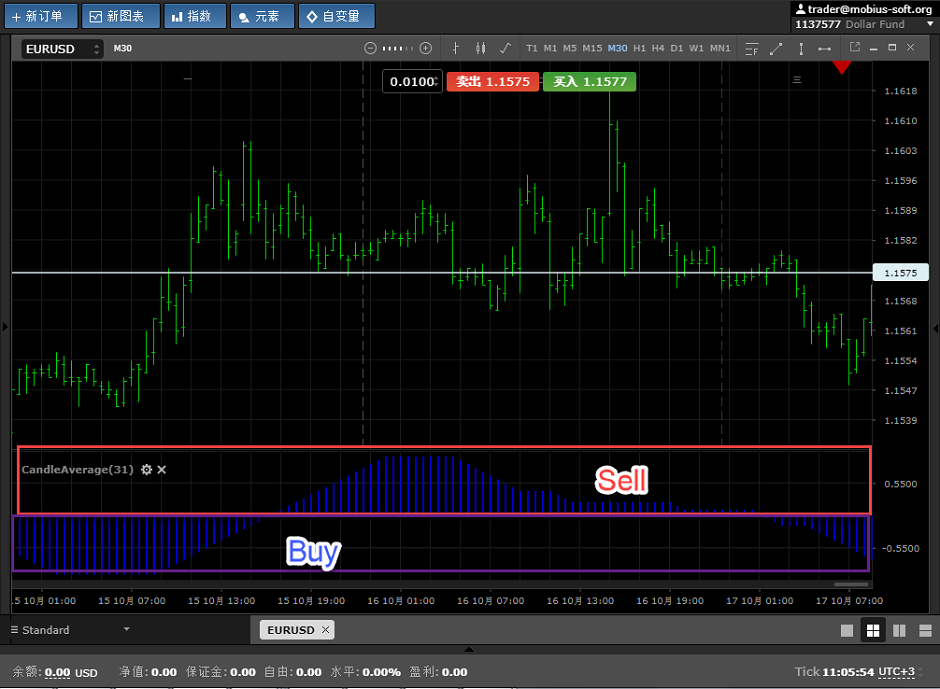Viewport: 940px width, 689px height.
Task: Click the red triangle marker at chart top
Action: (x=842, y=67)
